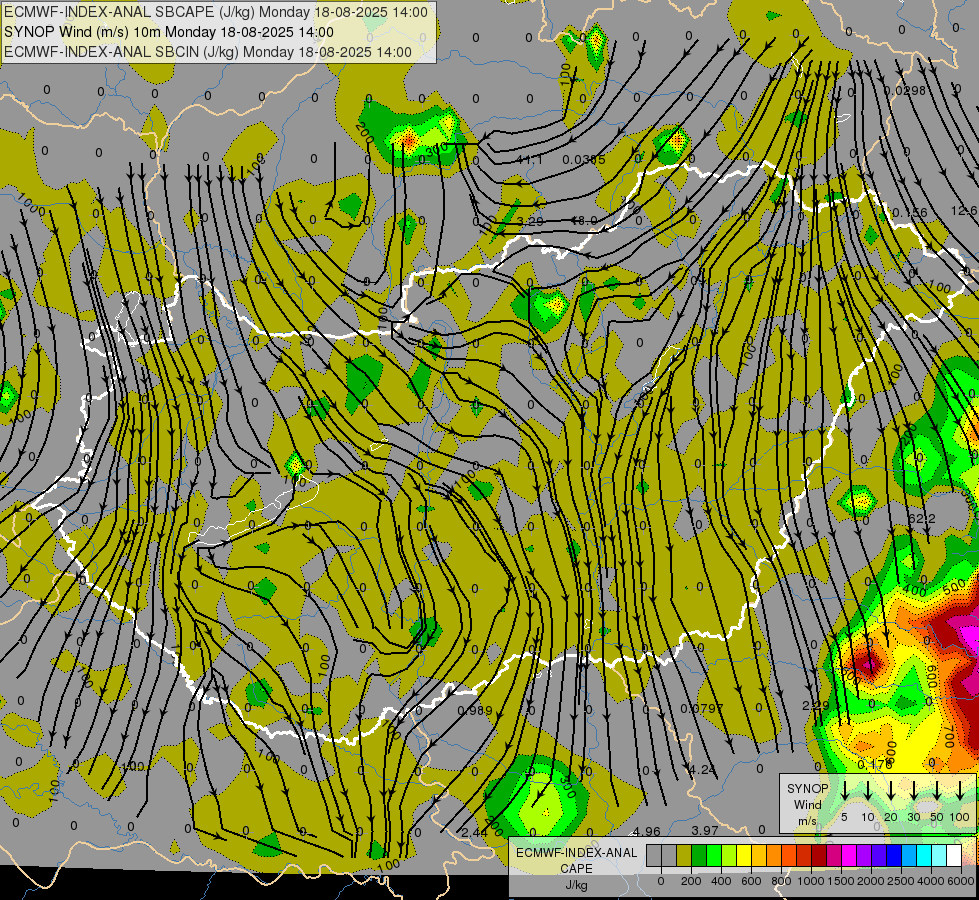The image size is (979, 900).
Task: Click the '0.0385' value on the map
Action: tap(584, 160)
